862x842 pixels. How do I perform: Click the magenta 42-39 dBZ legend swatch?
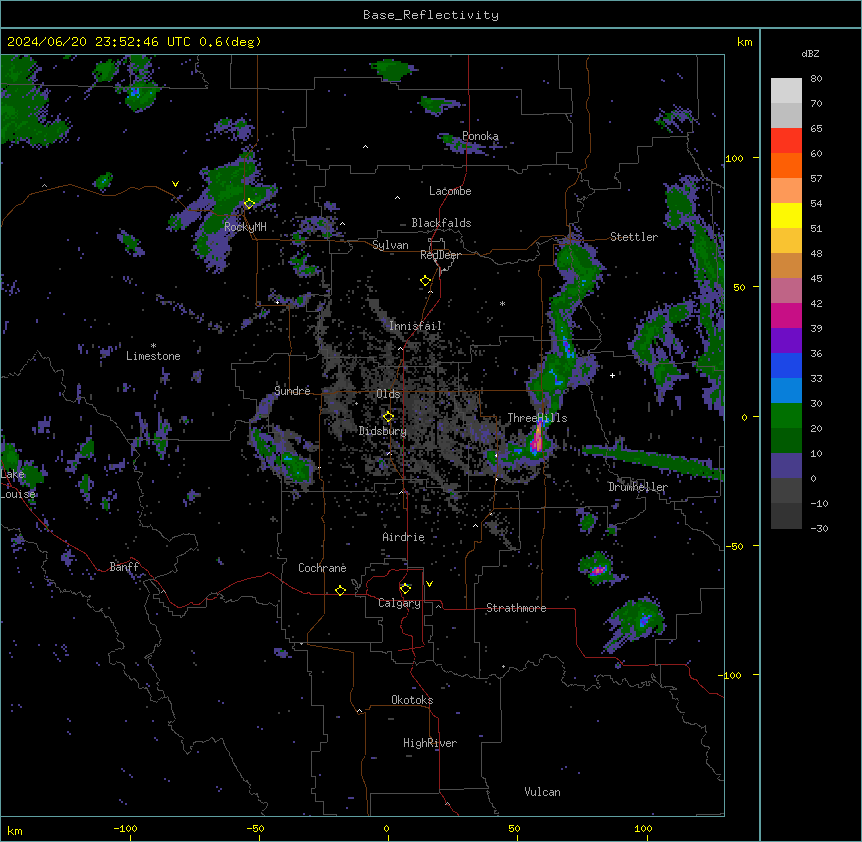point(786,315)
